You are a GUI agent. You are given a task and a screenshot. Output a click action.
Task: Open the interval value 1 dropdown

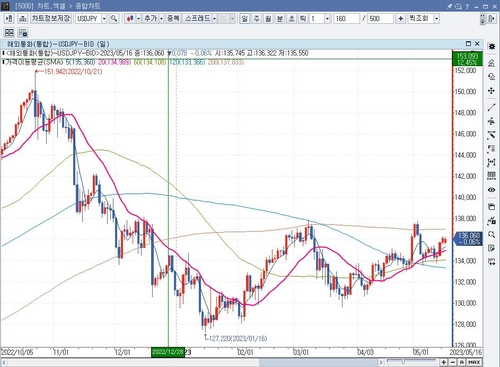coord(327,19)
